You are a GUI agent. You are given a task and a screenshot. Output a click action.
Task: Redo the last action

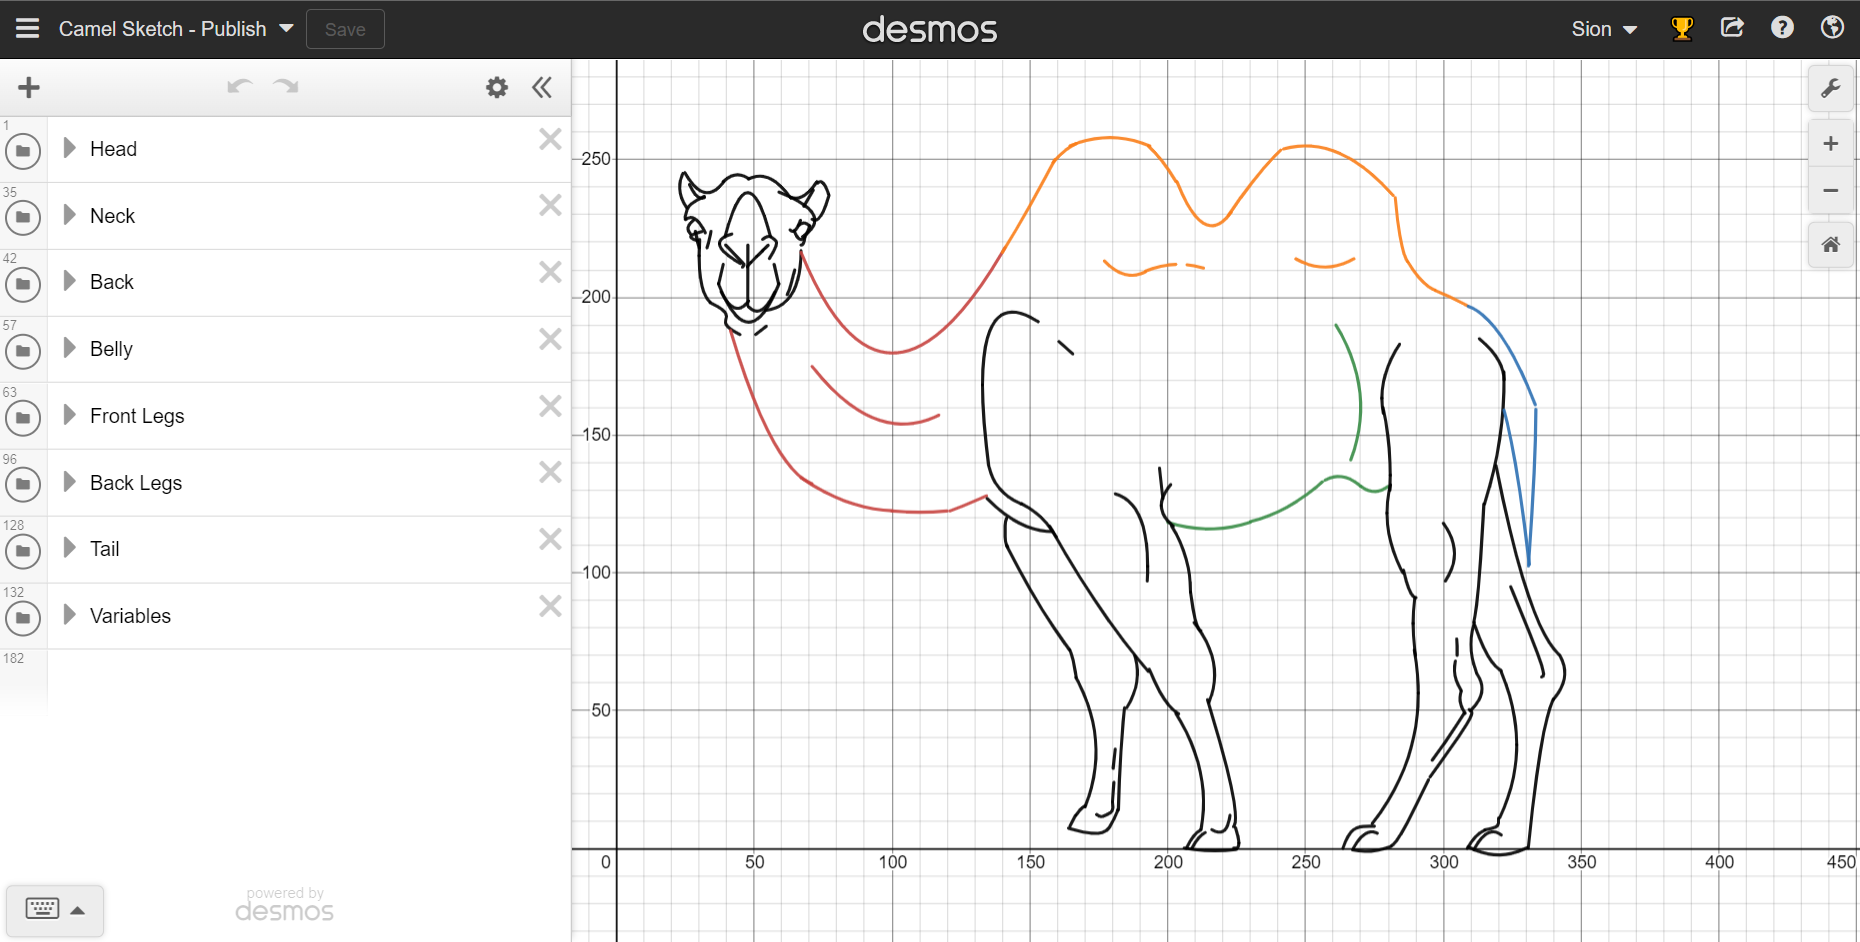coord(286,87)
